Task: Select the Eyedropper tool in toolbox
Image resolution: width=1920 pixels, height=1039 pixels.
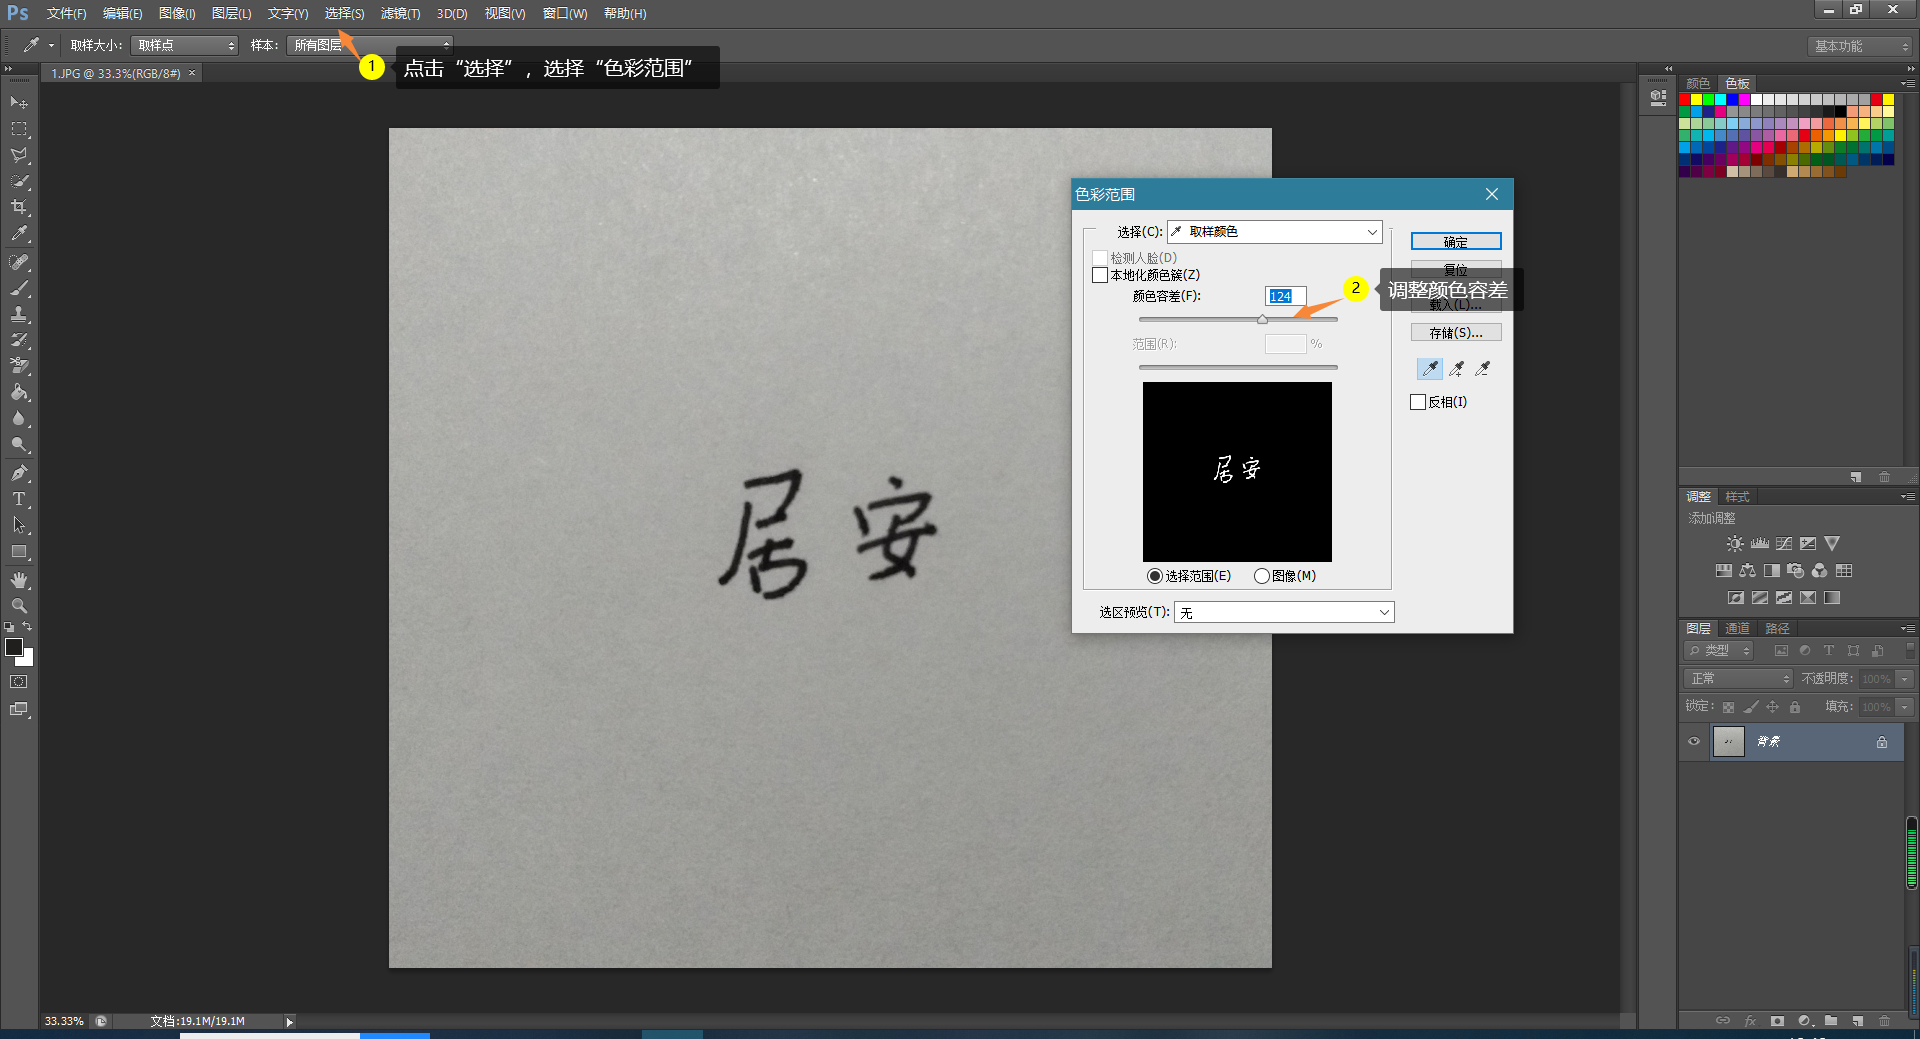Action: coord(19,234)
